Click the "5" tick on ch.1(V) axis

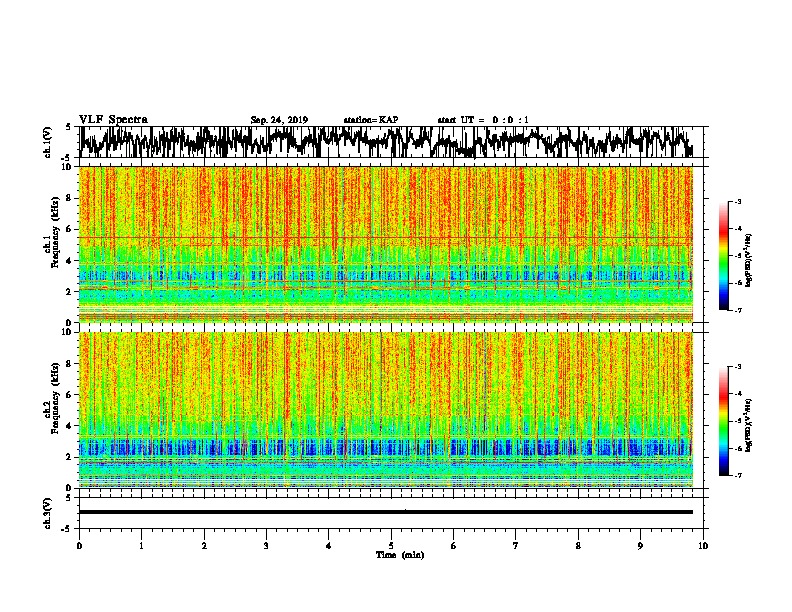[68, 128]
